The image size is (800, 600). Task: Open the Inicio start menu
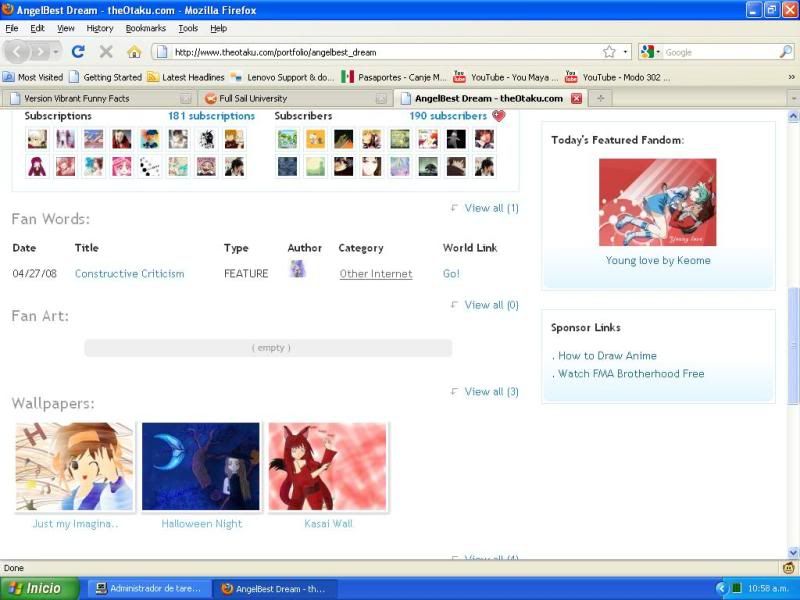pos(39,588)
